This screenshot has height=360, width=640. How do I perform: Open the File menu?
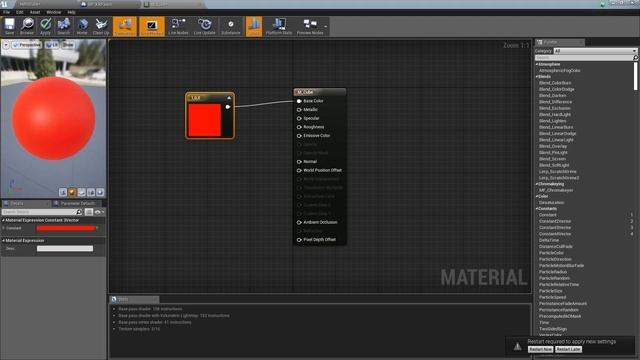[7, 12]
